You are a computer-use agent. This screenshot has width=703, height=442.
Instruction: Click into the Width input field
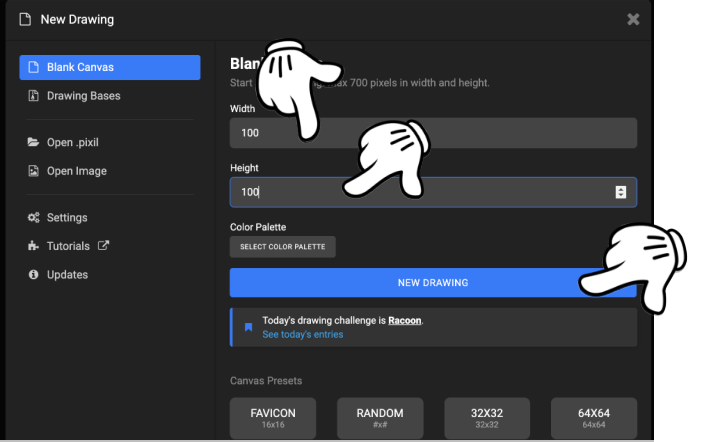click(x=433, y=133)
